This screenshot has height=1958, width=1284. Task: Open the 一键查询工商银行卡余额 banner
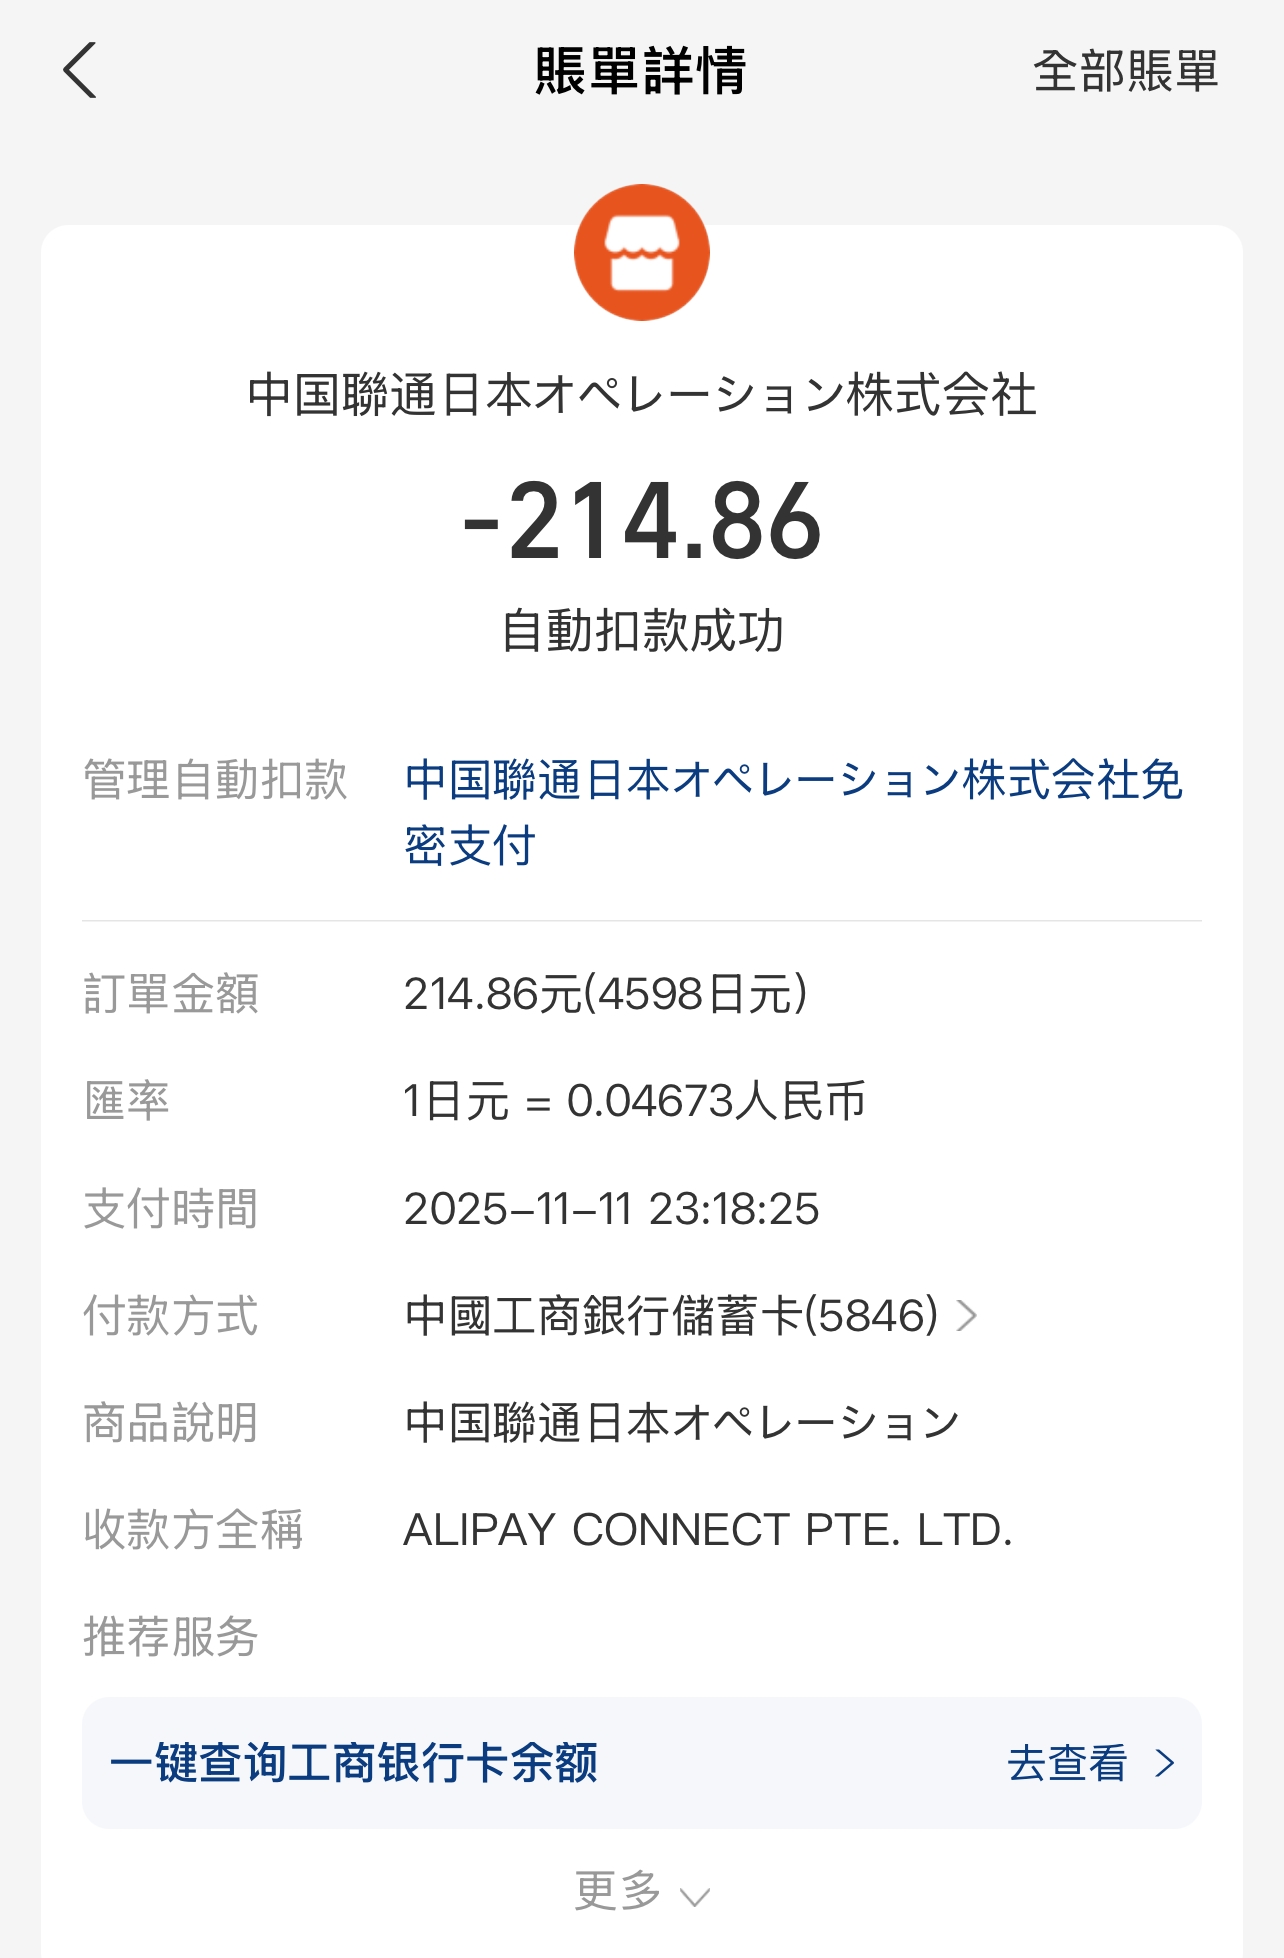point(354,1763)
